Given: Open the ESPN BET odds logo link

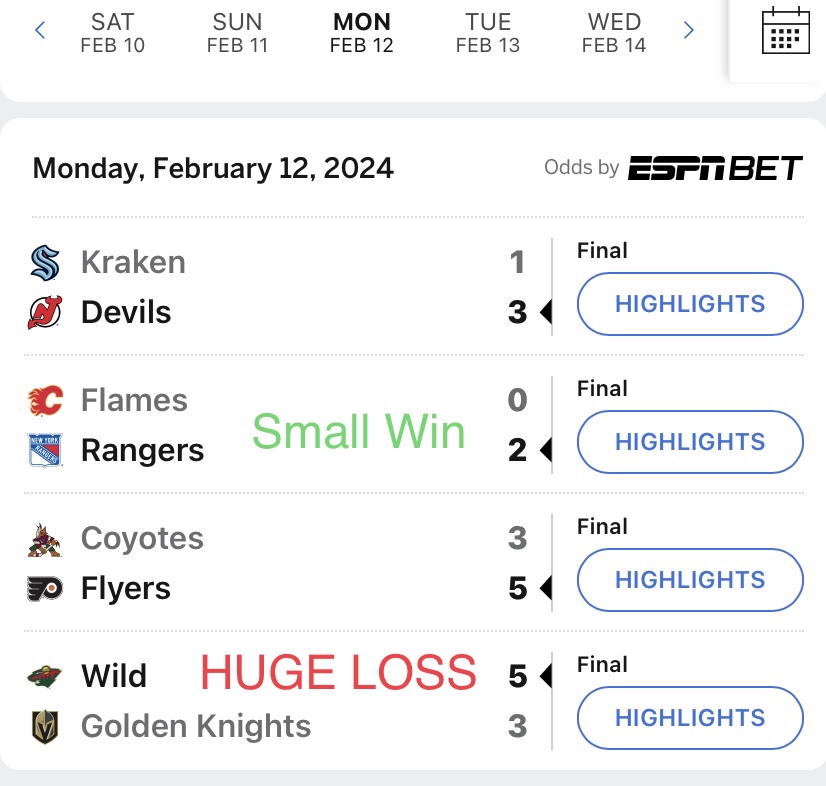Looking at the screenshot, I should 715,168.
